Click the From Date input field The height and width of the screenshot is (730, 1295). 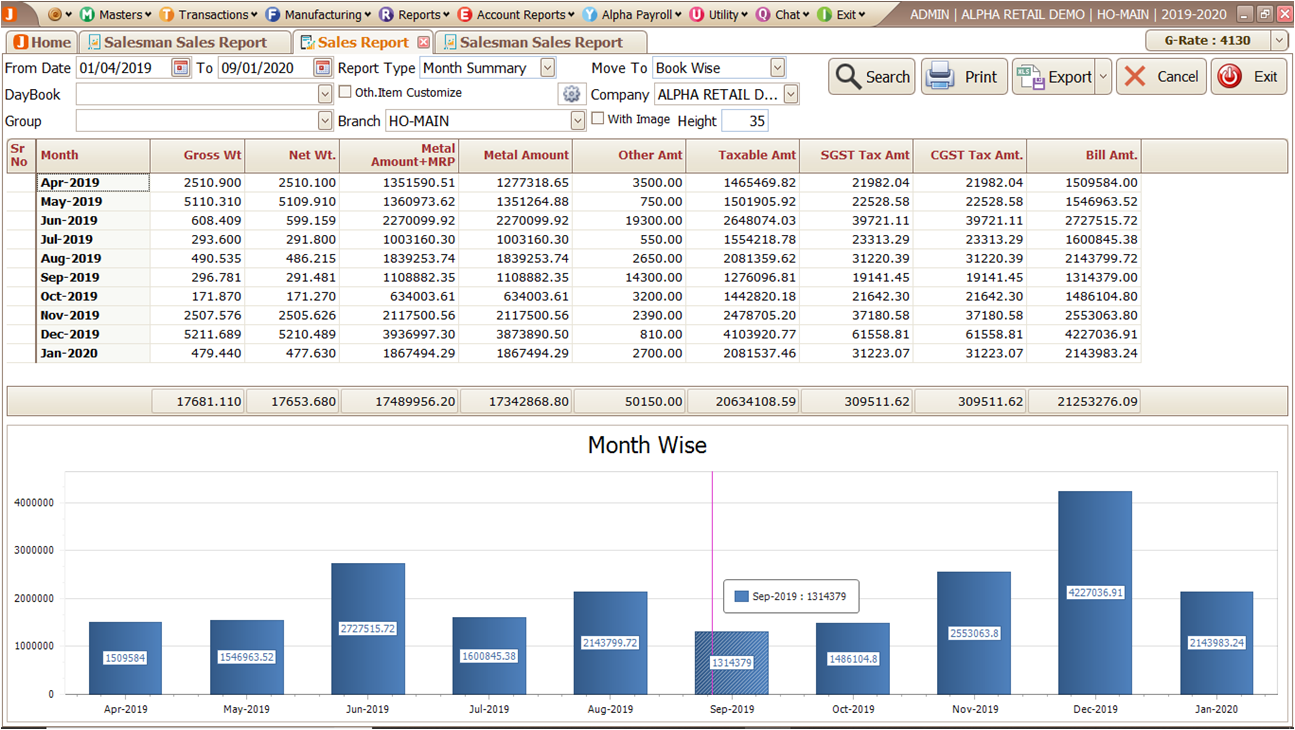click(x=123, y=68)
